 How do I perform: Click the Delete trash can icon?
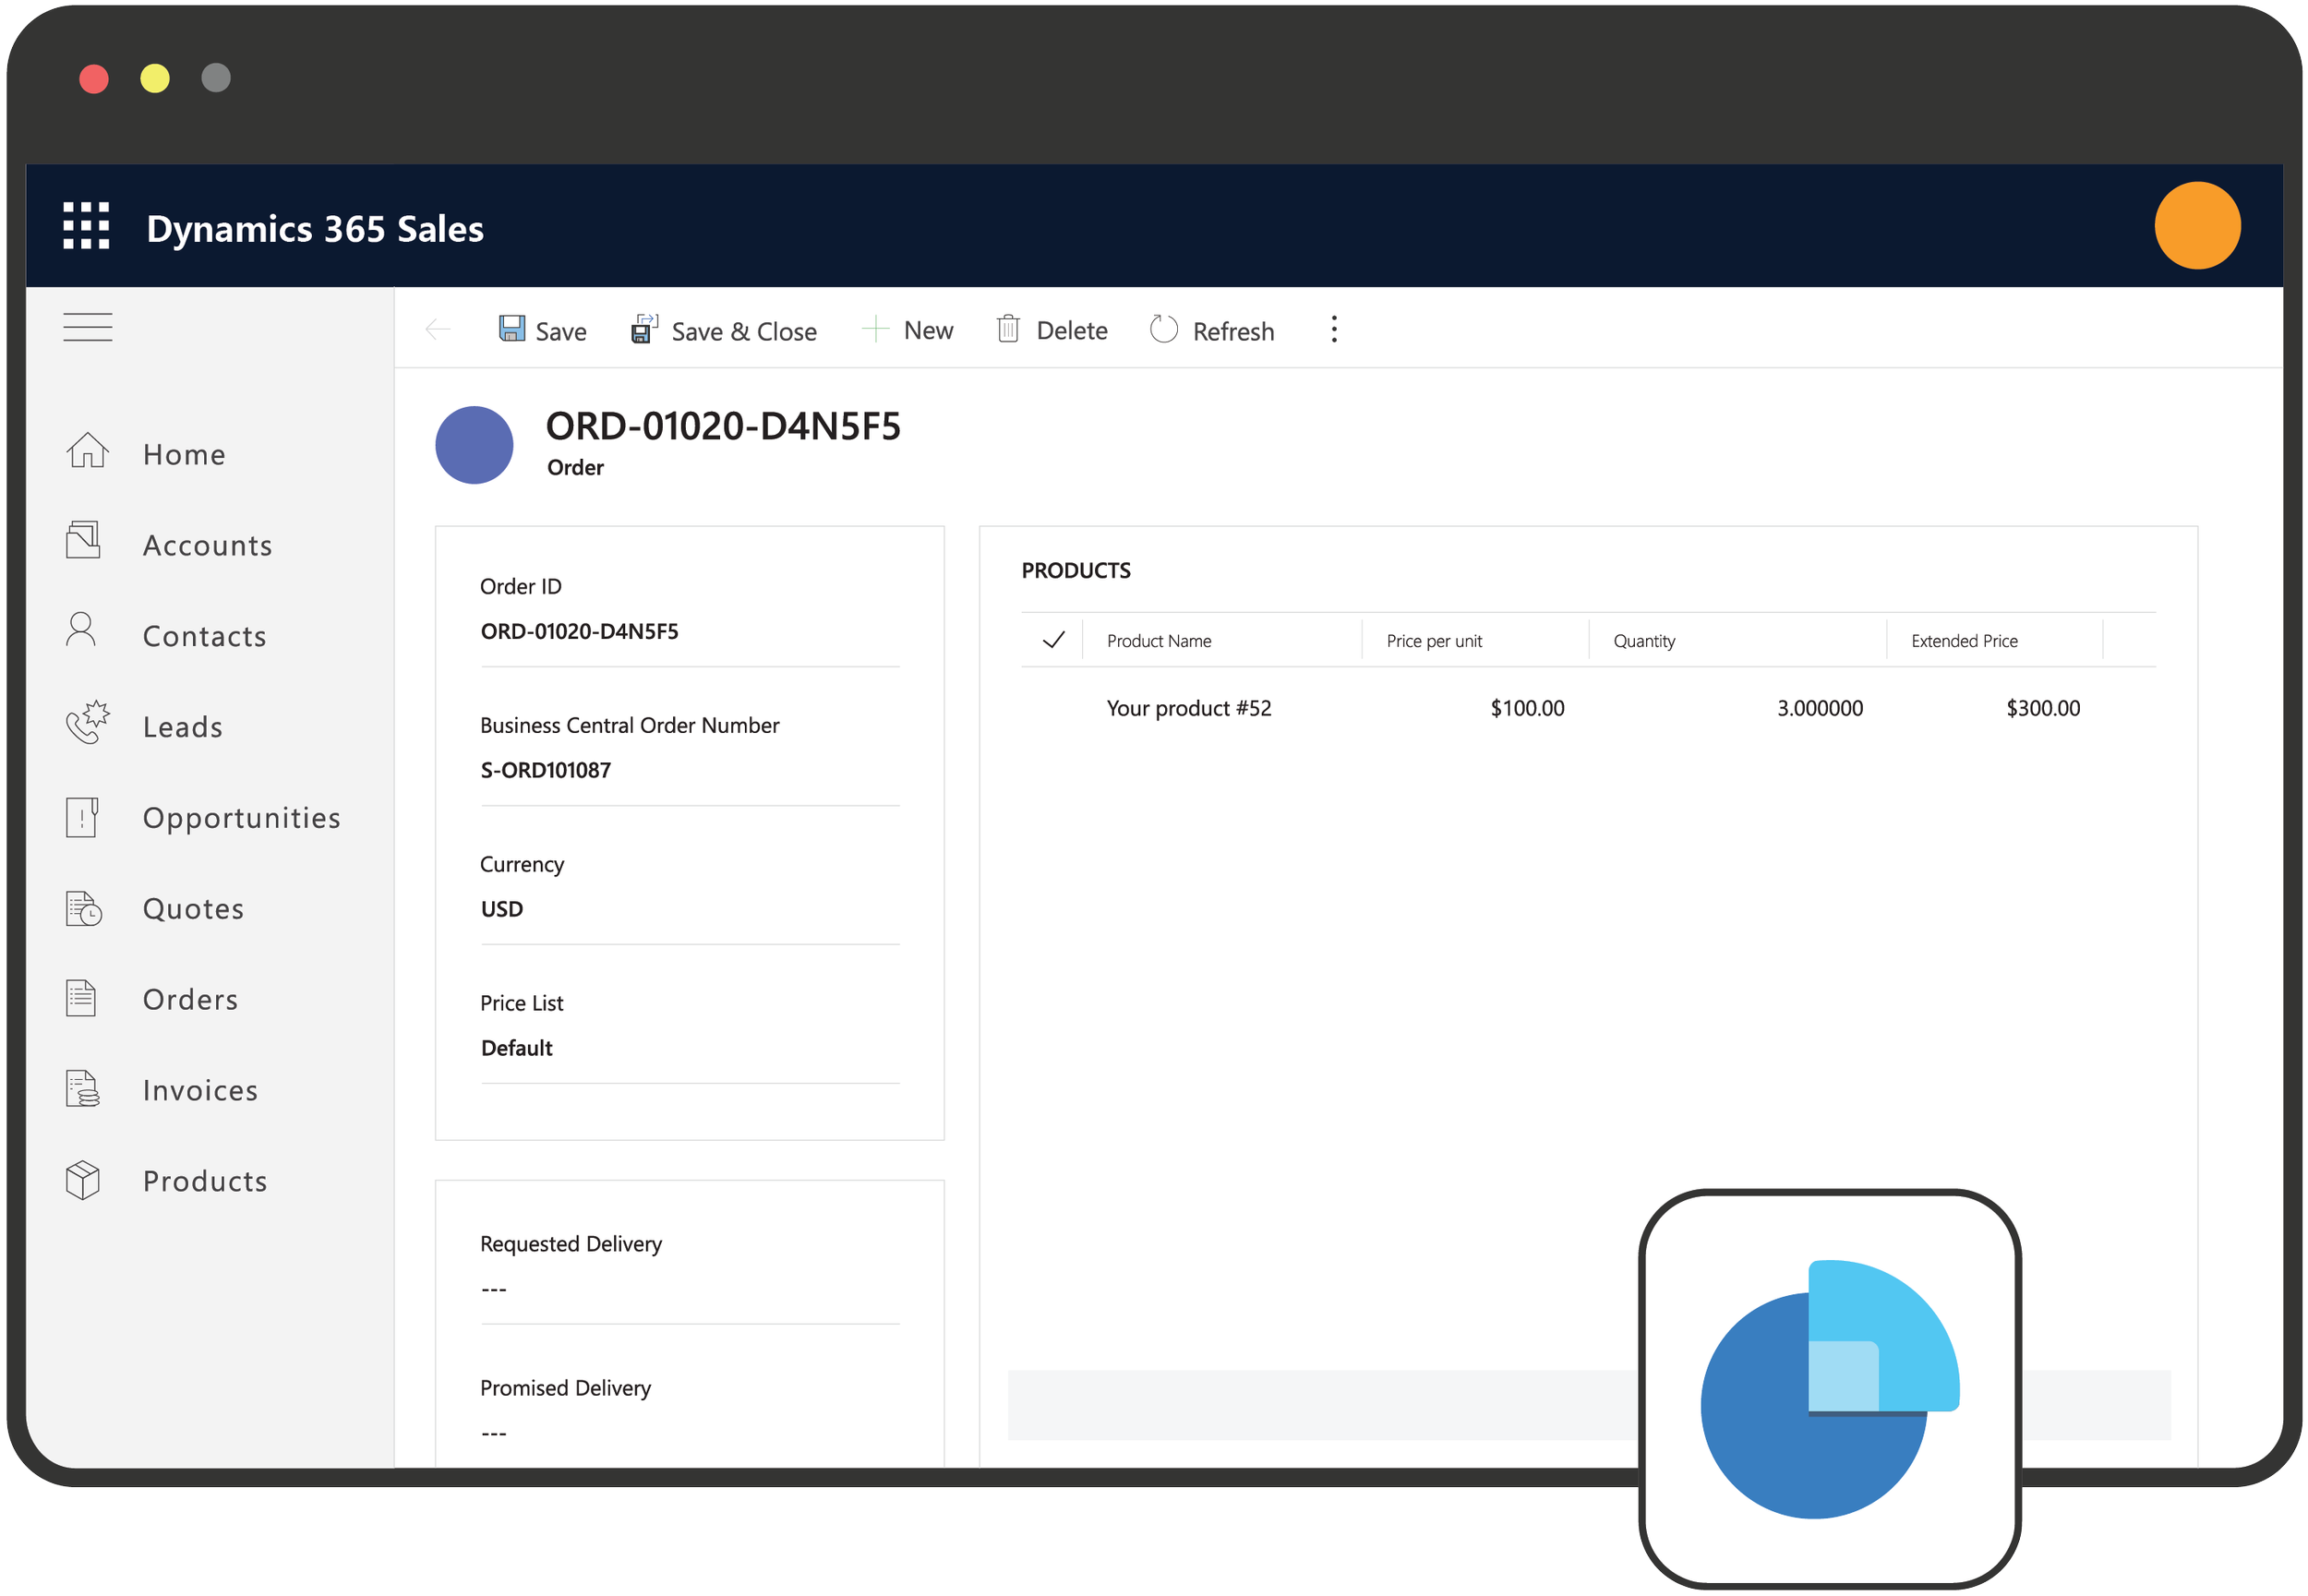(x=1008, y=329)
